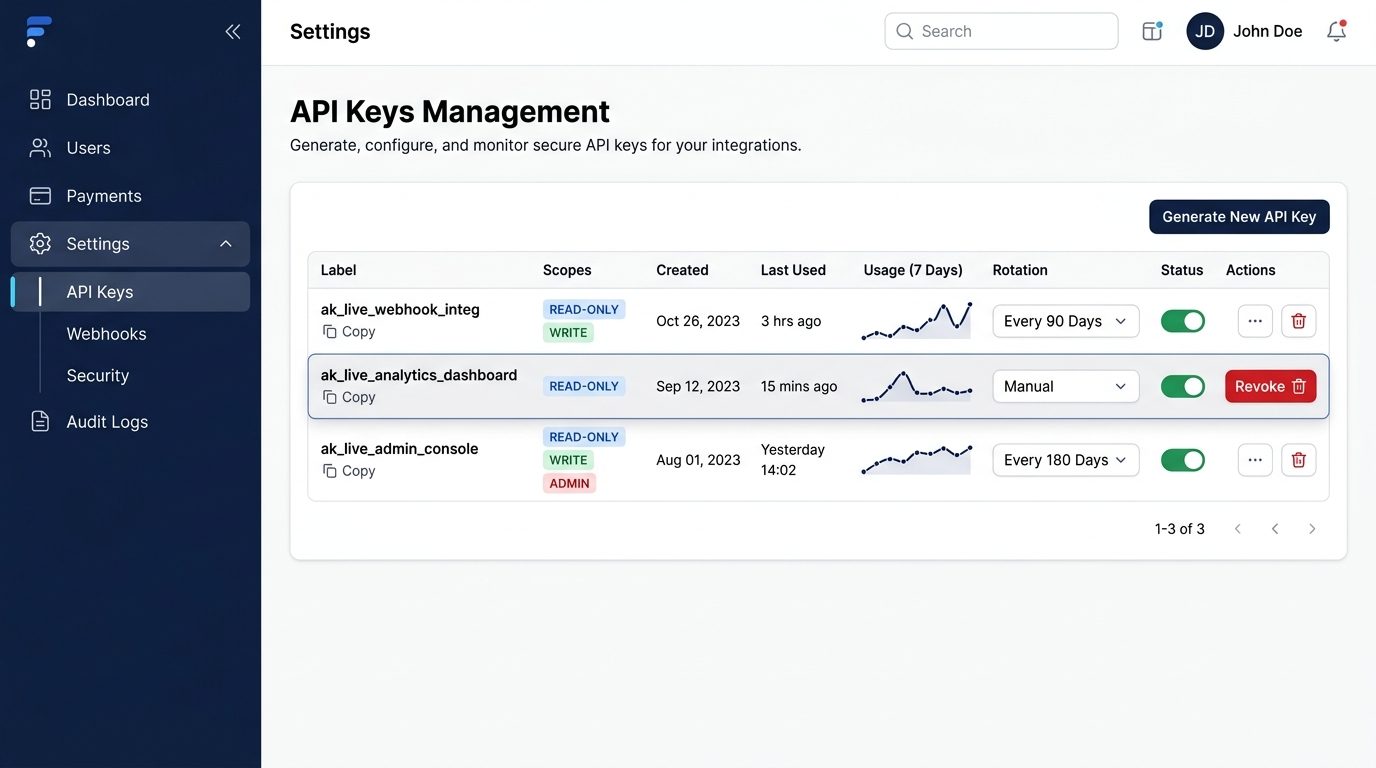
Task: Disable the ak_live_webhook_integ key toggle
Action: coord(1183,321)
